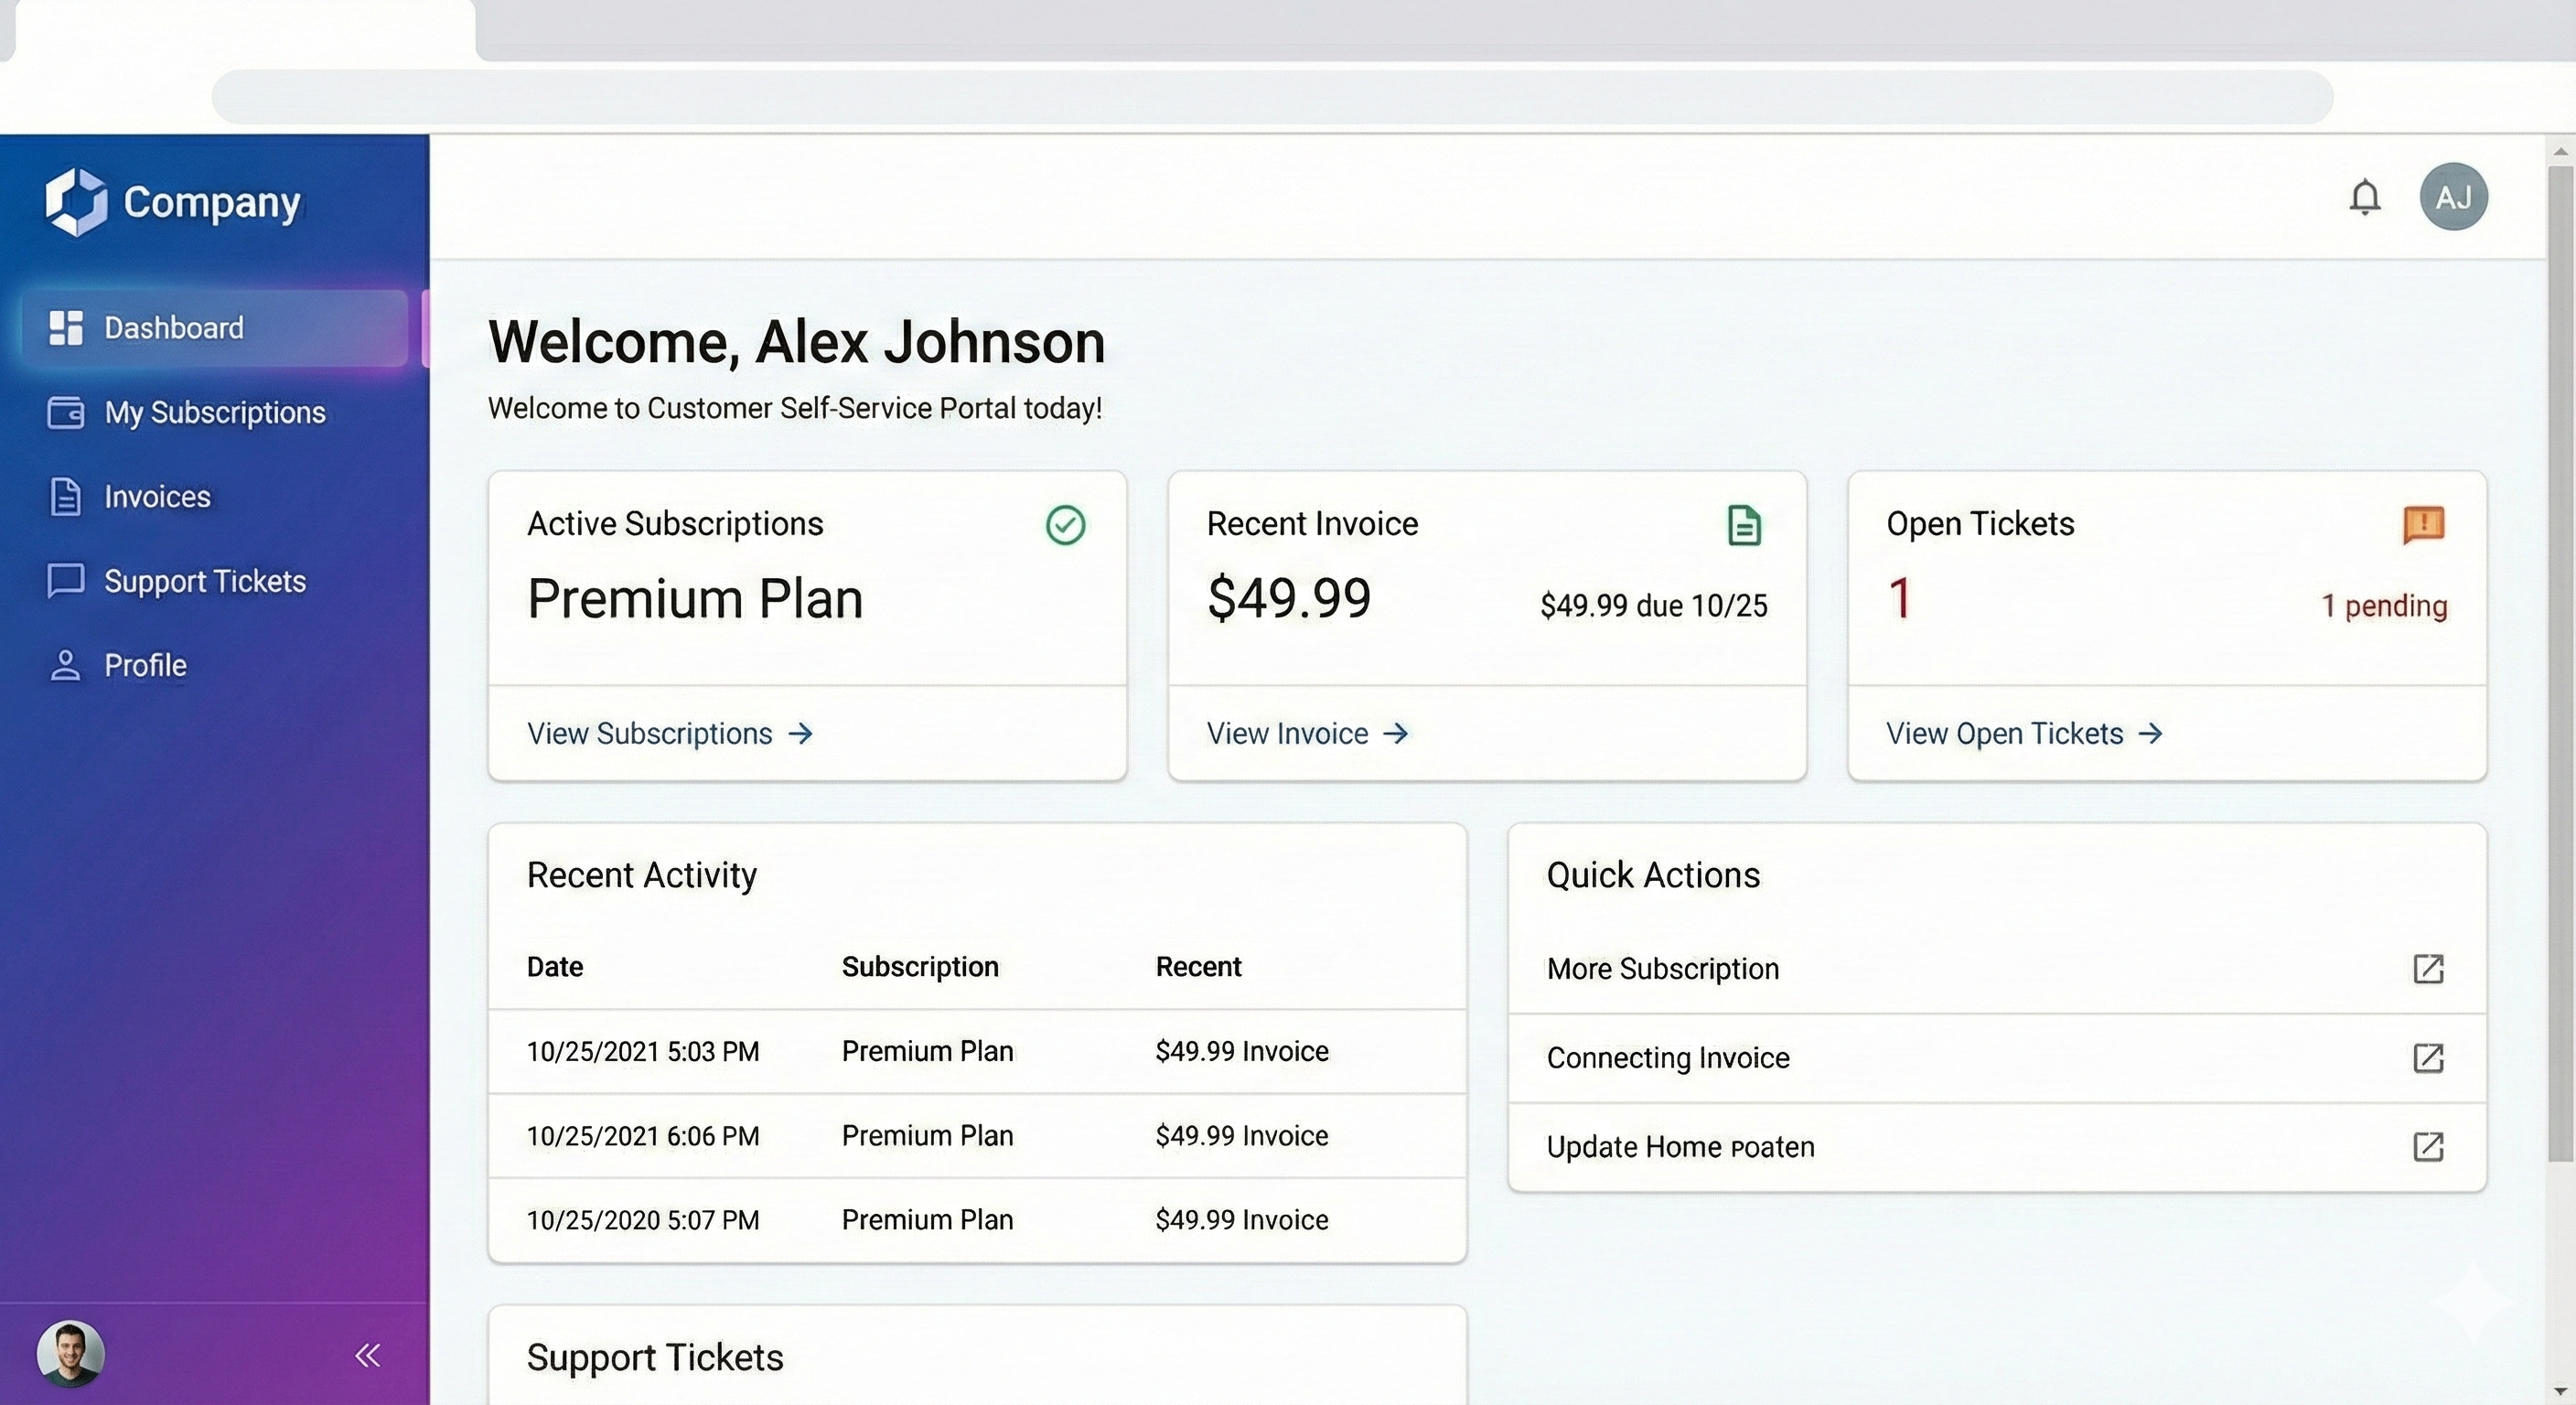Collapse the sidebar with the double-chevron
Viewport: 2576px width, 1405px height.
point(367,1353)
